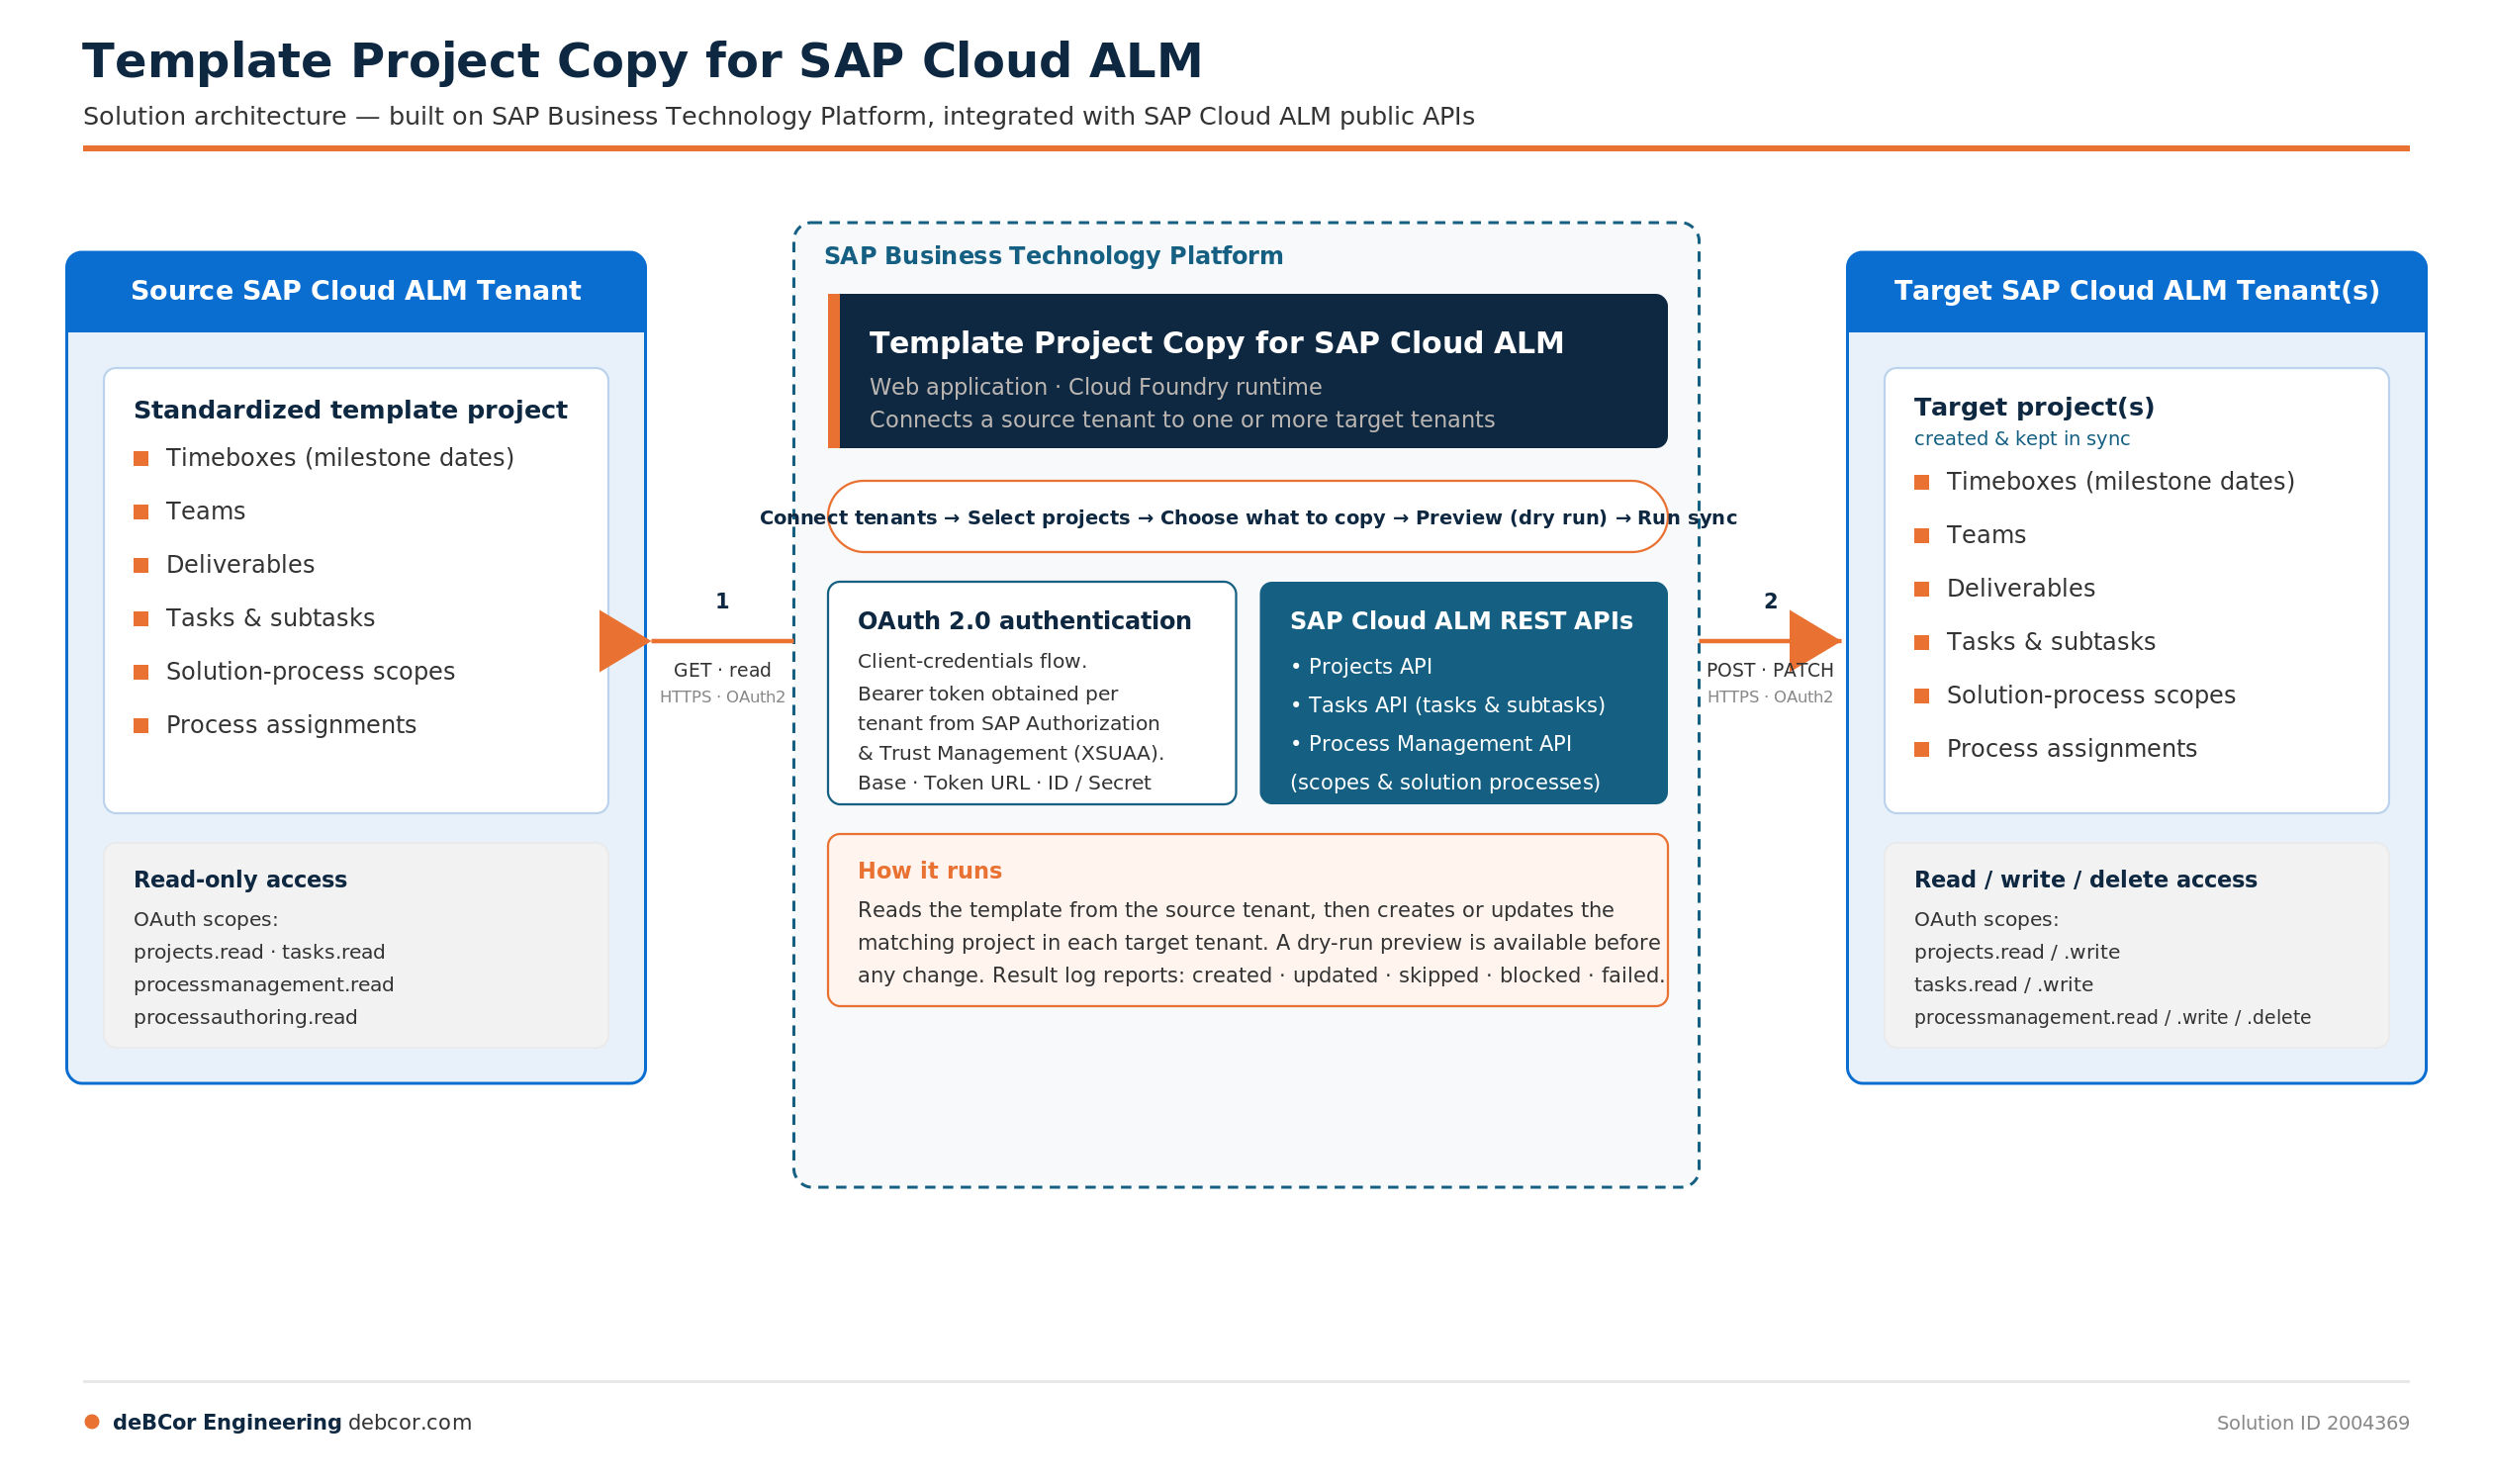Open the debcor.com footer link
Screen dimensions: 2493x1484
point(409,1423)
